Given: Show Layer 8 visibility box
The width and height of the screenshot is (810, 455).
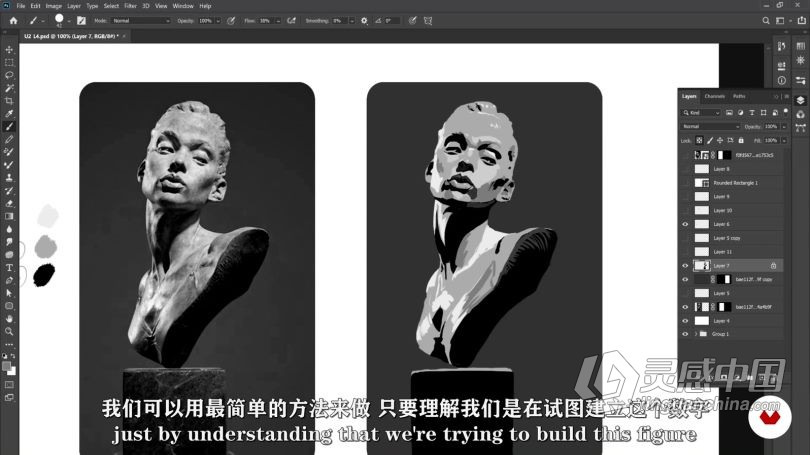Looking at the screenshot, I should 686,169.
